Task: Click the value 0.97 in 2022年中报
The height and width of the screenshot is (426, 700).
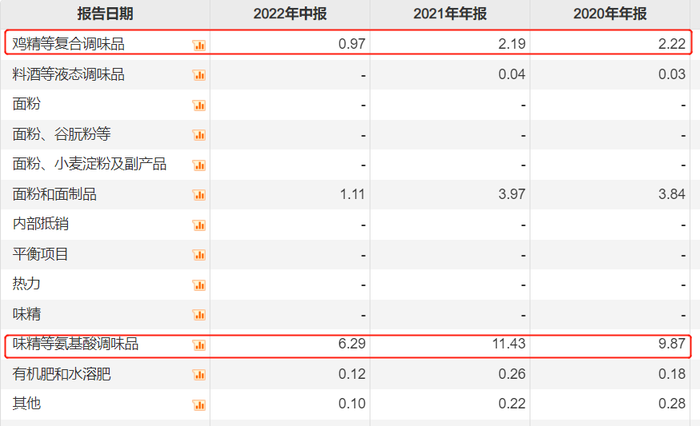Action: (x=352, y=44)
